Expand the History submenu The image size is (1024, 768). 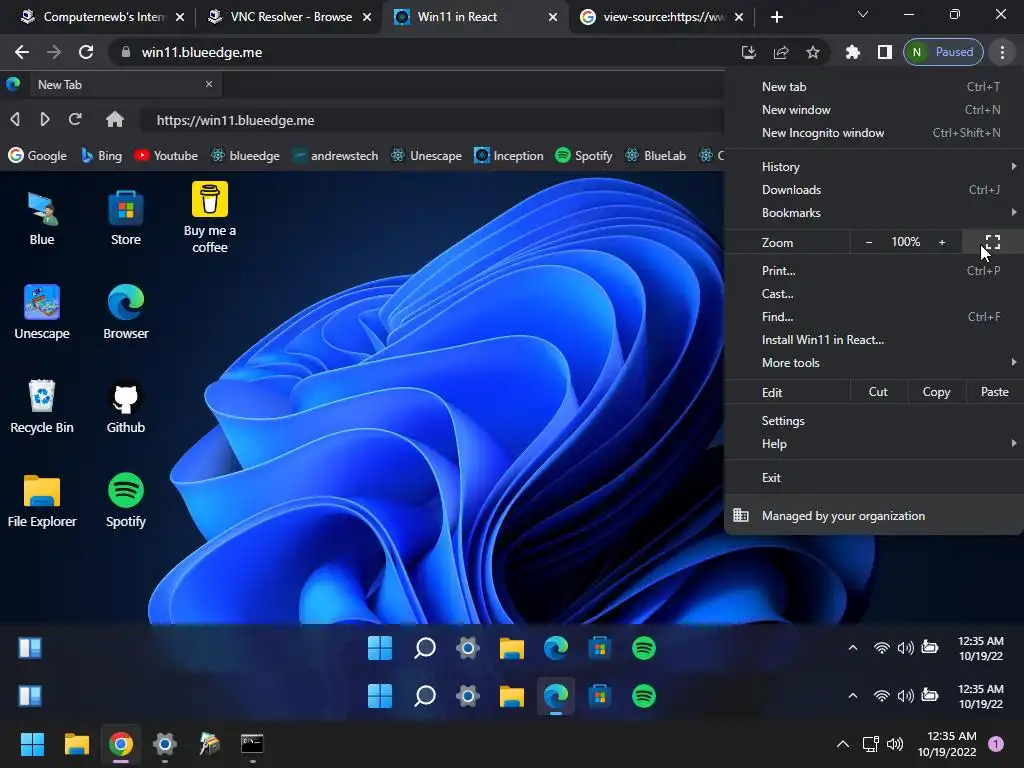point(874,167)
